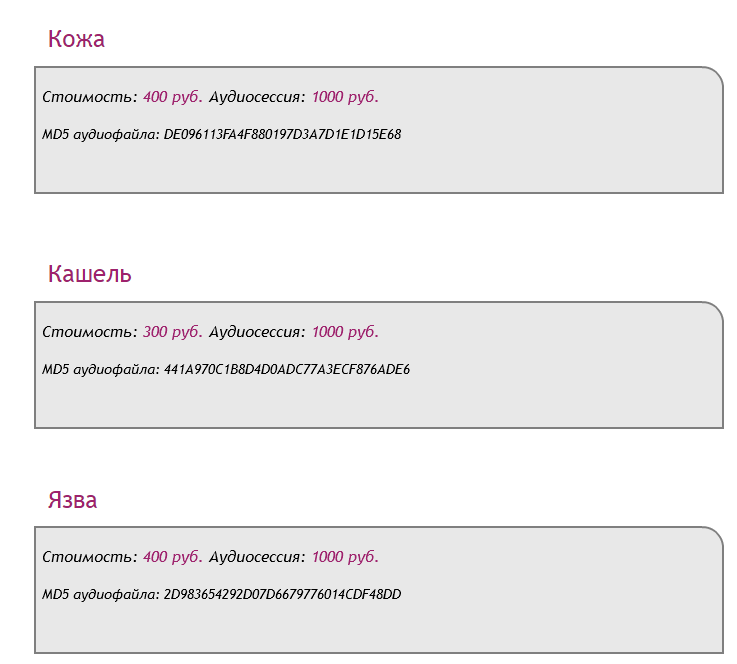The height and width of the screenshot is (664, 737).
Task: Click the 1000 руб. Аудиосессия price under Язва
Action: 345,557
